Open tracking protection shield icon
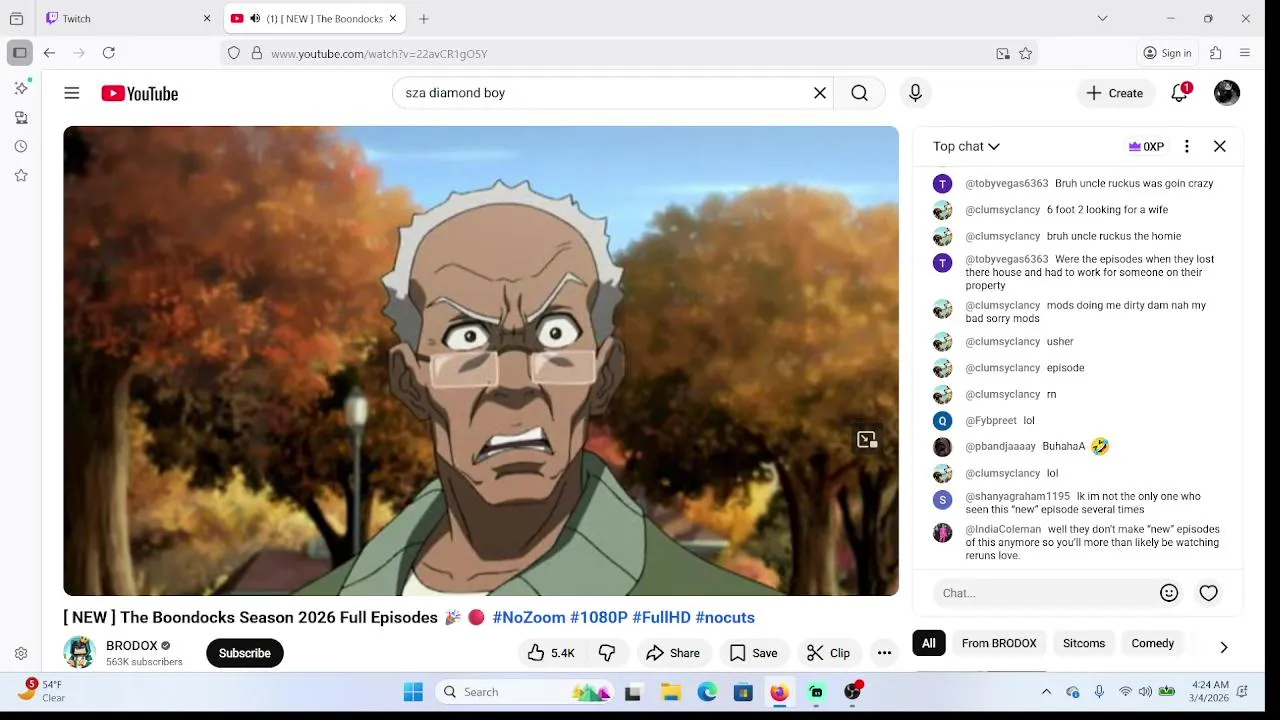 point(234,54)
